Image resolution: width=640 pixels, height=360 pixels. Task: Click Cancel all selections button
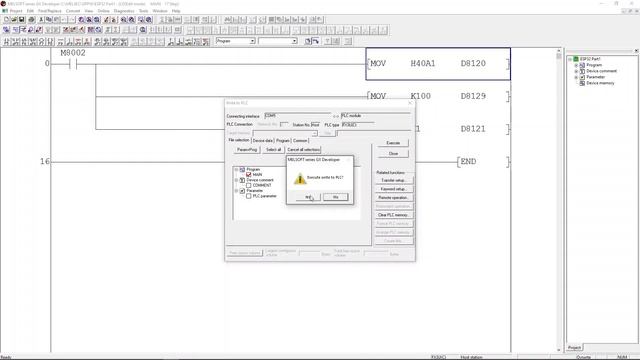point(304,150)
